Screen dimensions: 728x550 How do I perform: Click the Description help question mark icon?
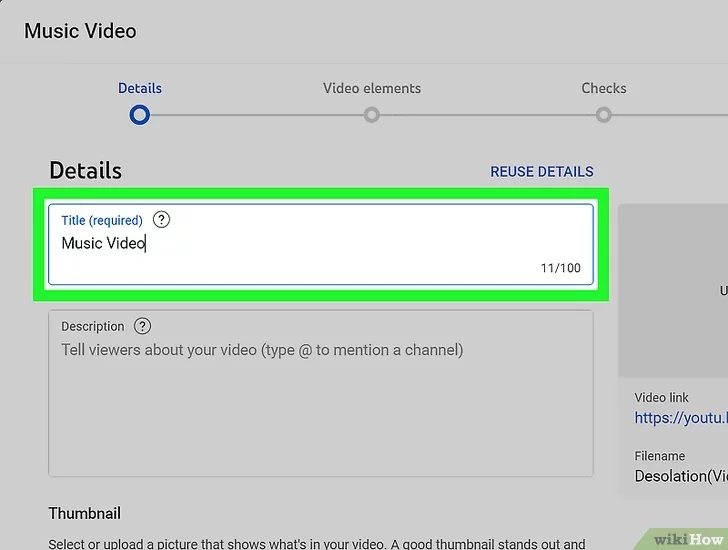coord(143,326)
